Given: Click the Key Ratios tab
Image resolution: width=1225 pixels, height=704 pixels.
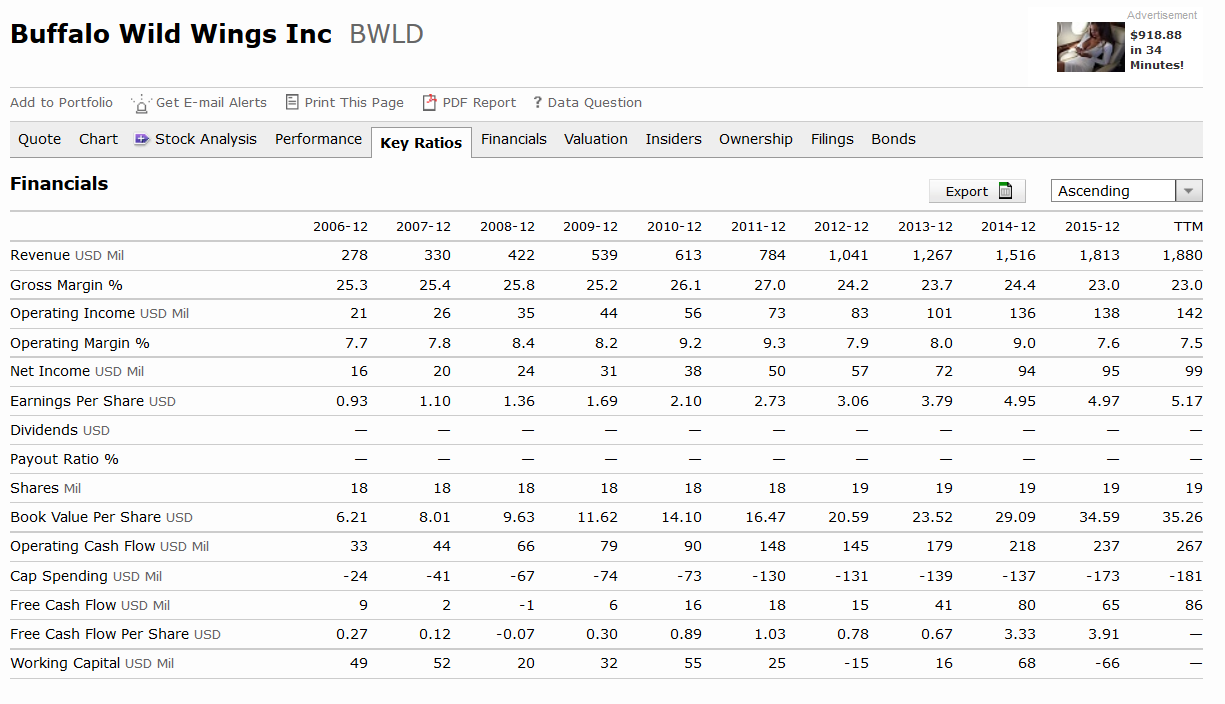Looking at the screenshot, I should 421,143.
